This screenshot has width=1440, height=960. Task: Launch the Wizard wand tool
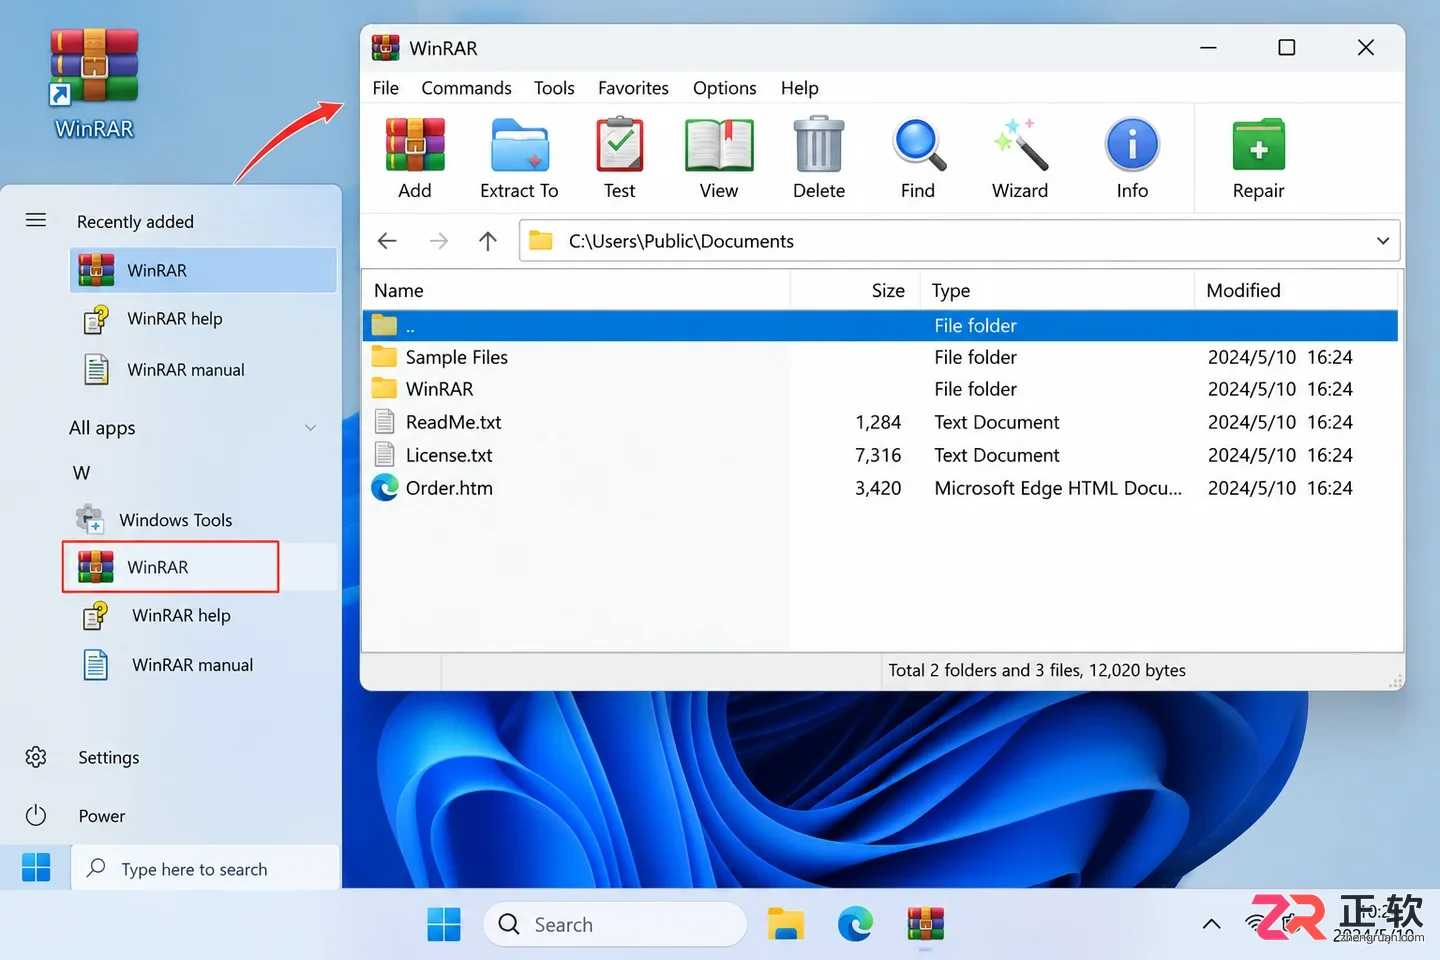(1020, 146)
